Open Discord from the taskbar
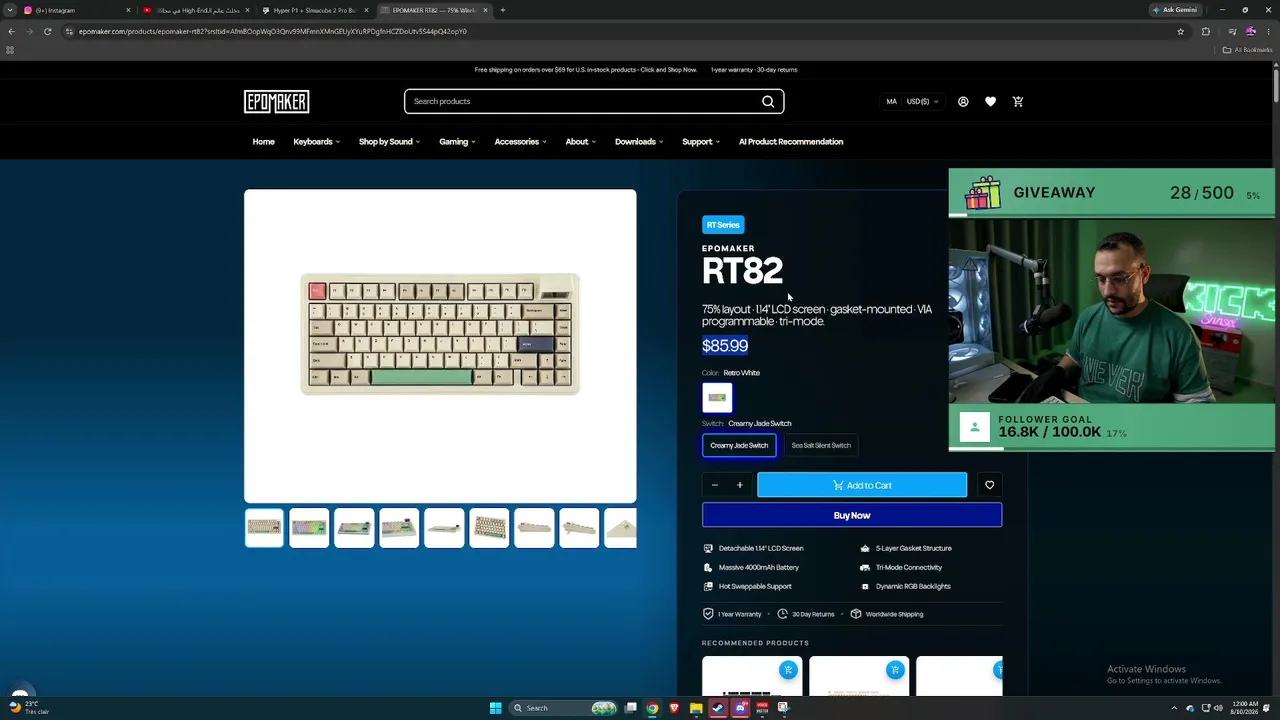The height and width of the screenshot is (720, 1280). (x=740, y=708)
